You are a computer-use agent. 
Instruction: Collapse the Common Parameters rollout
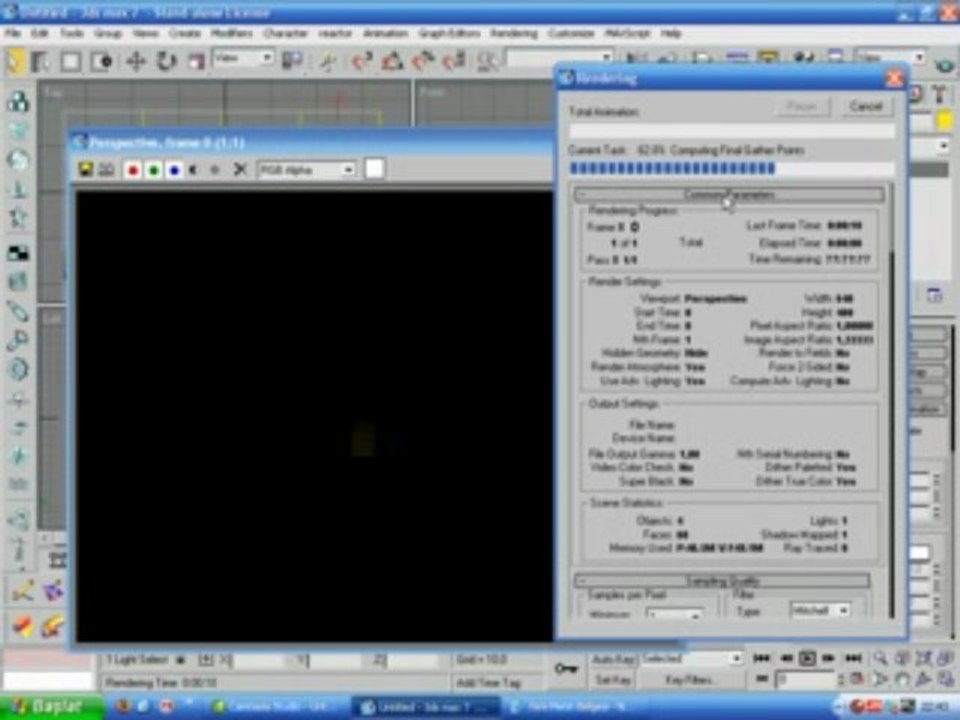729,195
